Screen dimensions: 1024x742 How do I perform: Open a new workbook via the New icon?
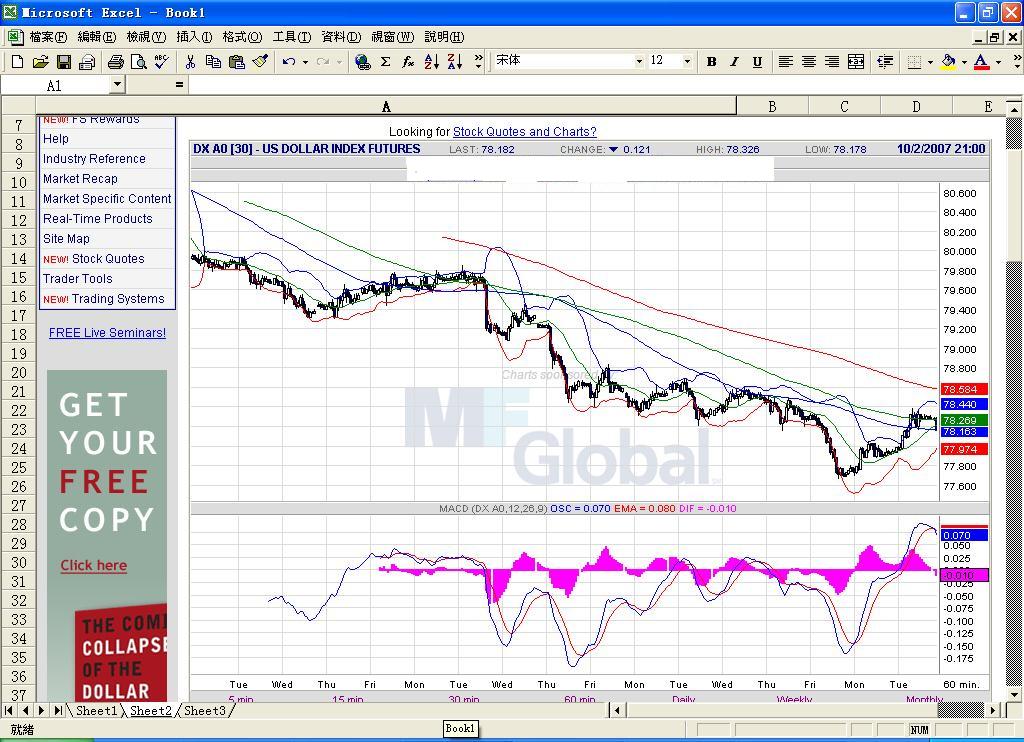click(x=16, y=61)
